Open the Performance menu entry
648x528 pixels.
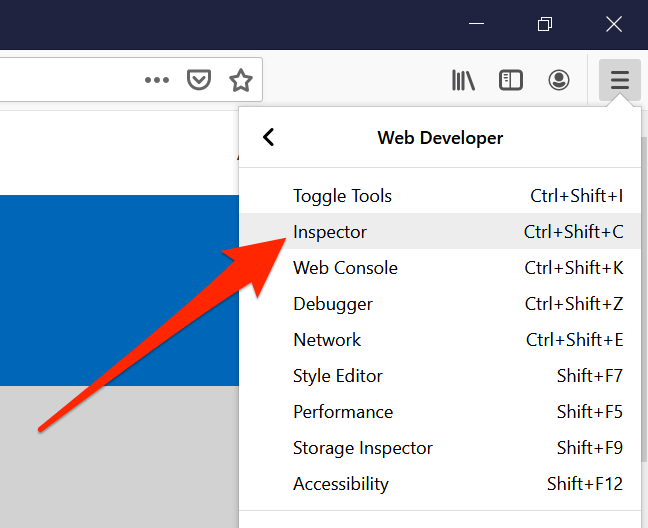343,412
